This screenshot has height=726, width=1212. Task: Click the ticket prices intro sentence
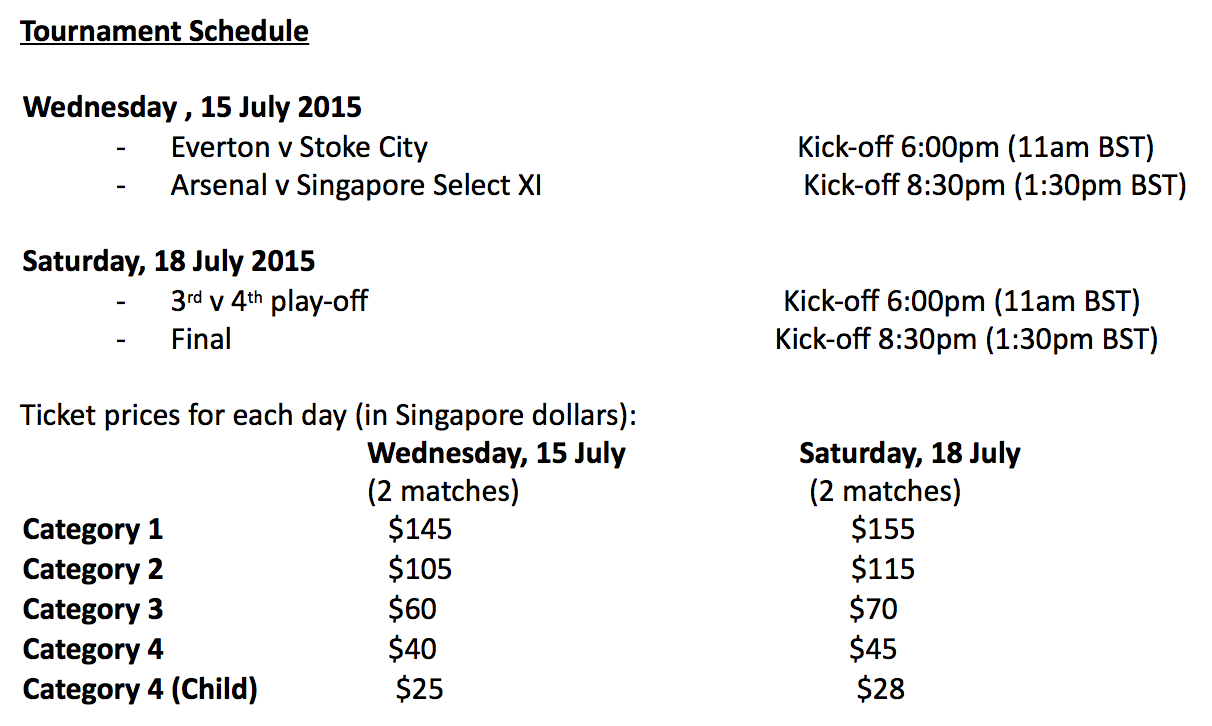click(328, 414)
